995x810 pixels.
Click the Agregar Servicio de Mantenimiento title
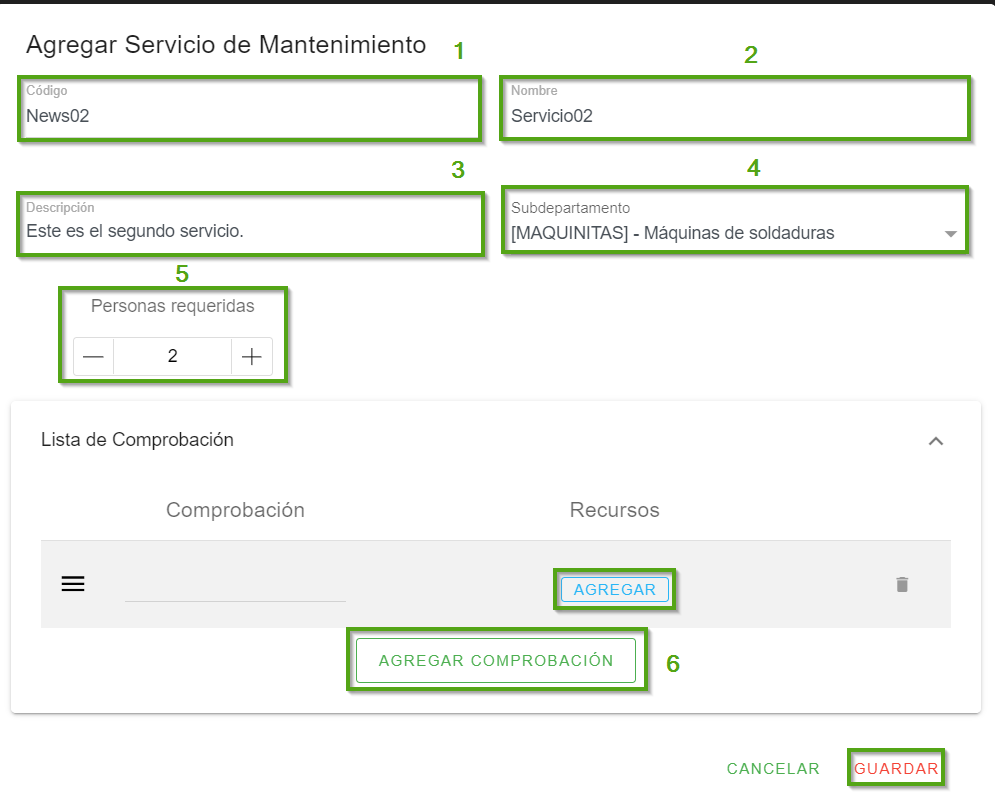(x=226, y=45)
